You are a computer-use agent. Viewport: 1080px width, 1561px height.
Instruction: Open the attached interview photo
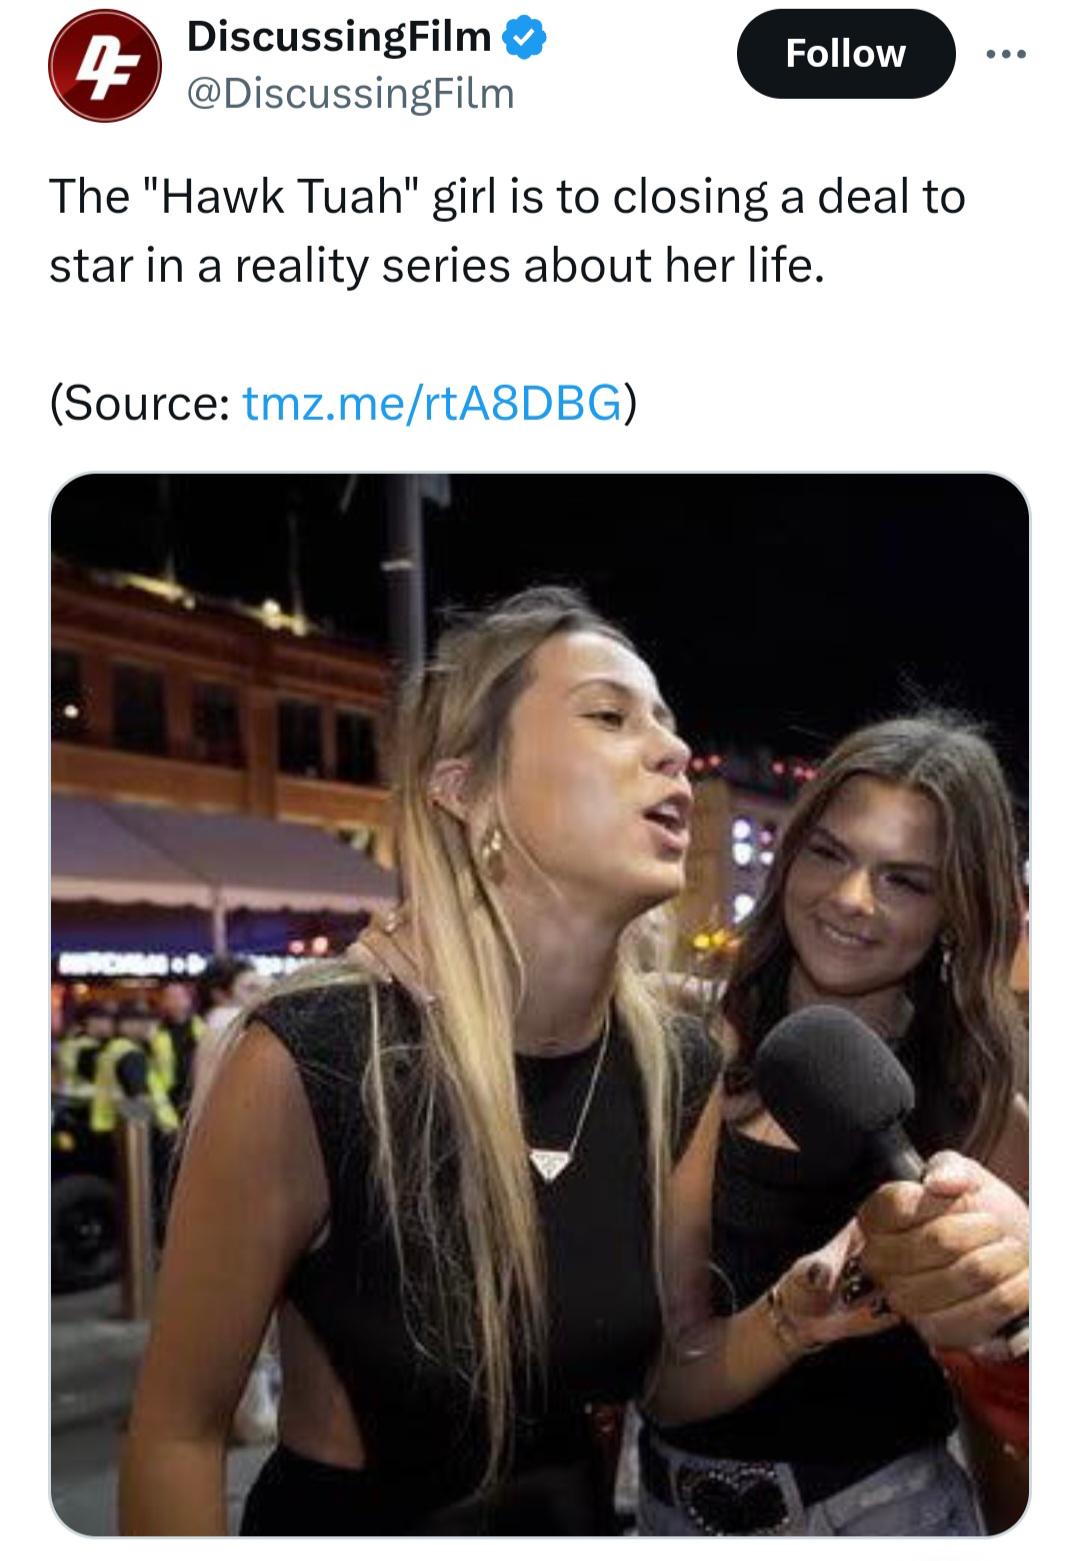[540, 1004]
